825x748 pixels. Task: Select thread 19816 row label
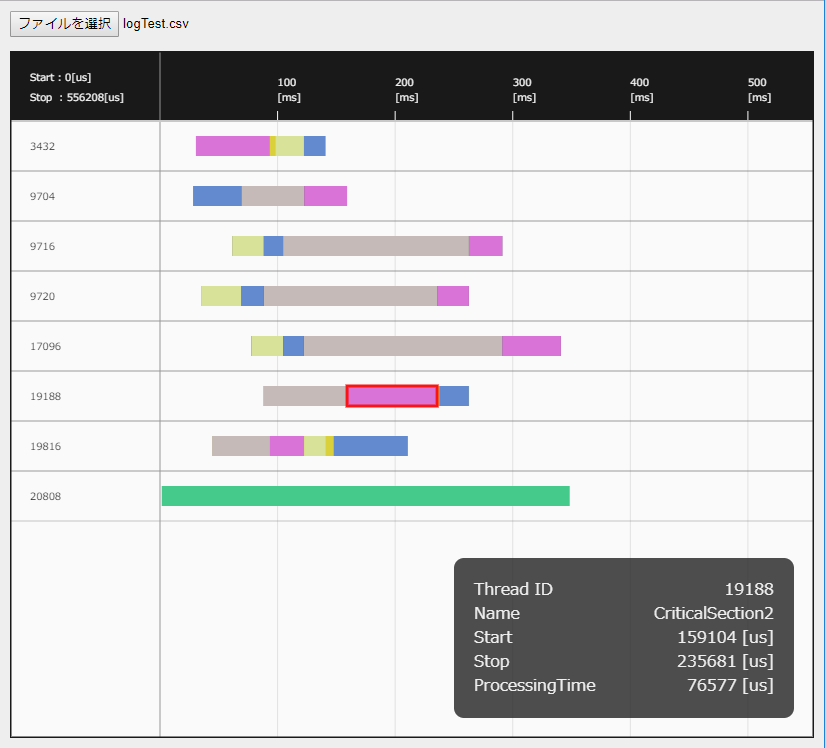[45, 446]
